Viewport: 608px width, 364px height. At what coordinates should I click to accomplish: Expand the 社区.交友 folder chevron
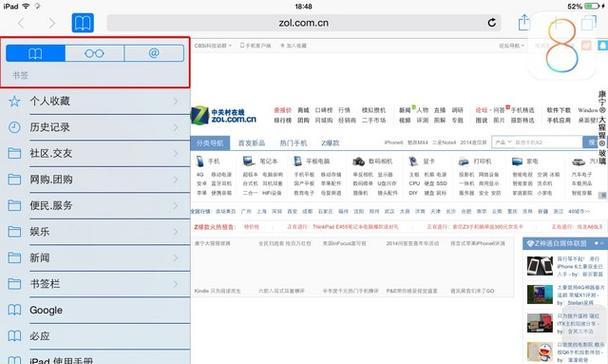pyautogui.click(x=176, y=154)
